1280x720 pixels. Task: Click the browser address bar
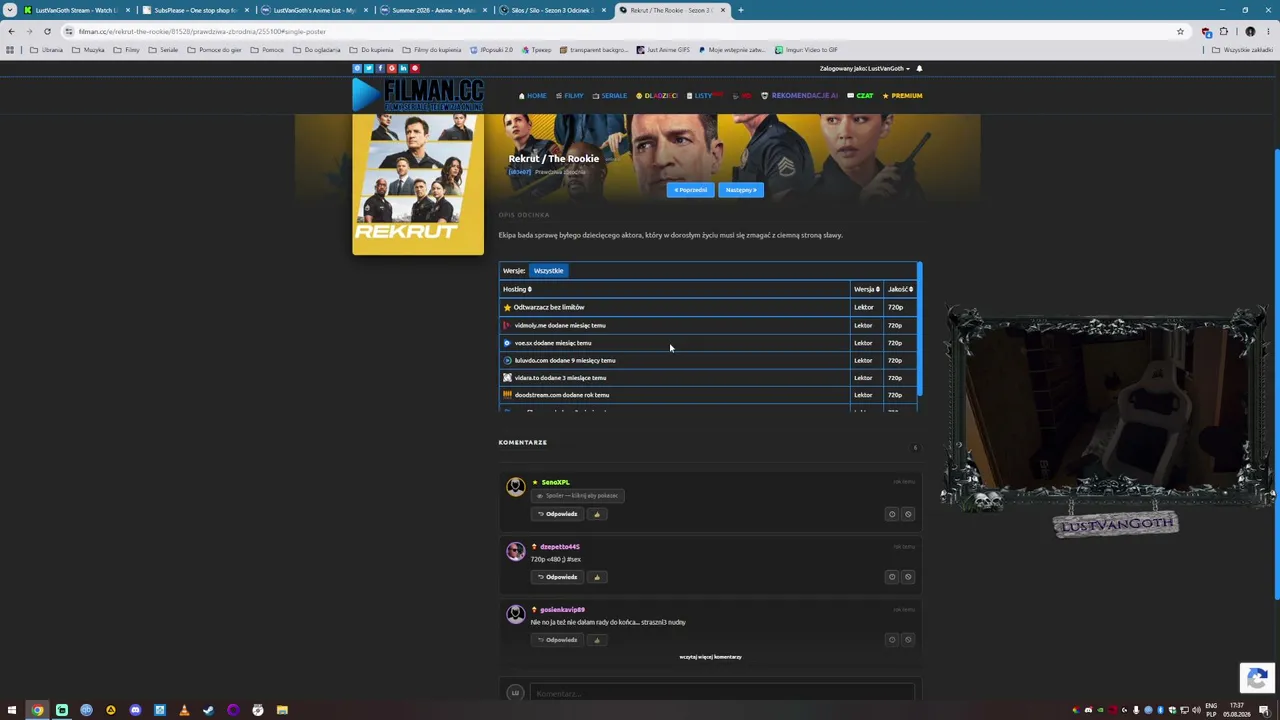pos(620,31)
